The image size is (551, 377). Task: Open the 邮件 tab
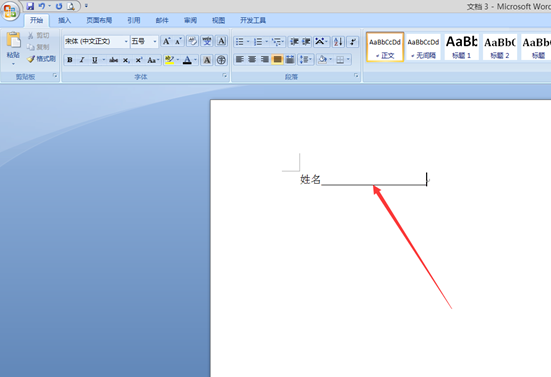point(162,20)
